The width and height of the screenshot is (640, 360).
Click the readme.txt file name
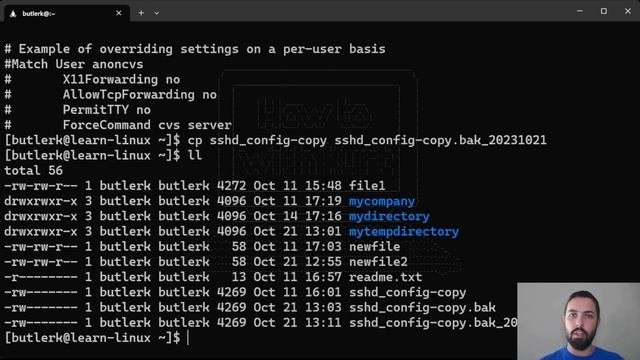(x=385, y=277)
